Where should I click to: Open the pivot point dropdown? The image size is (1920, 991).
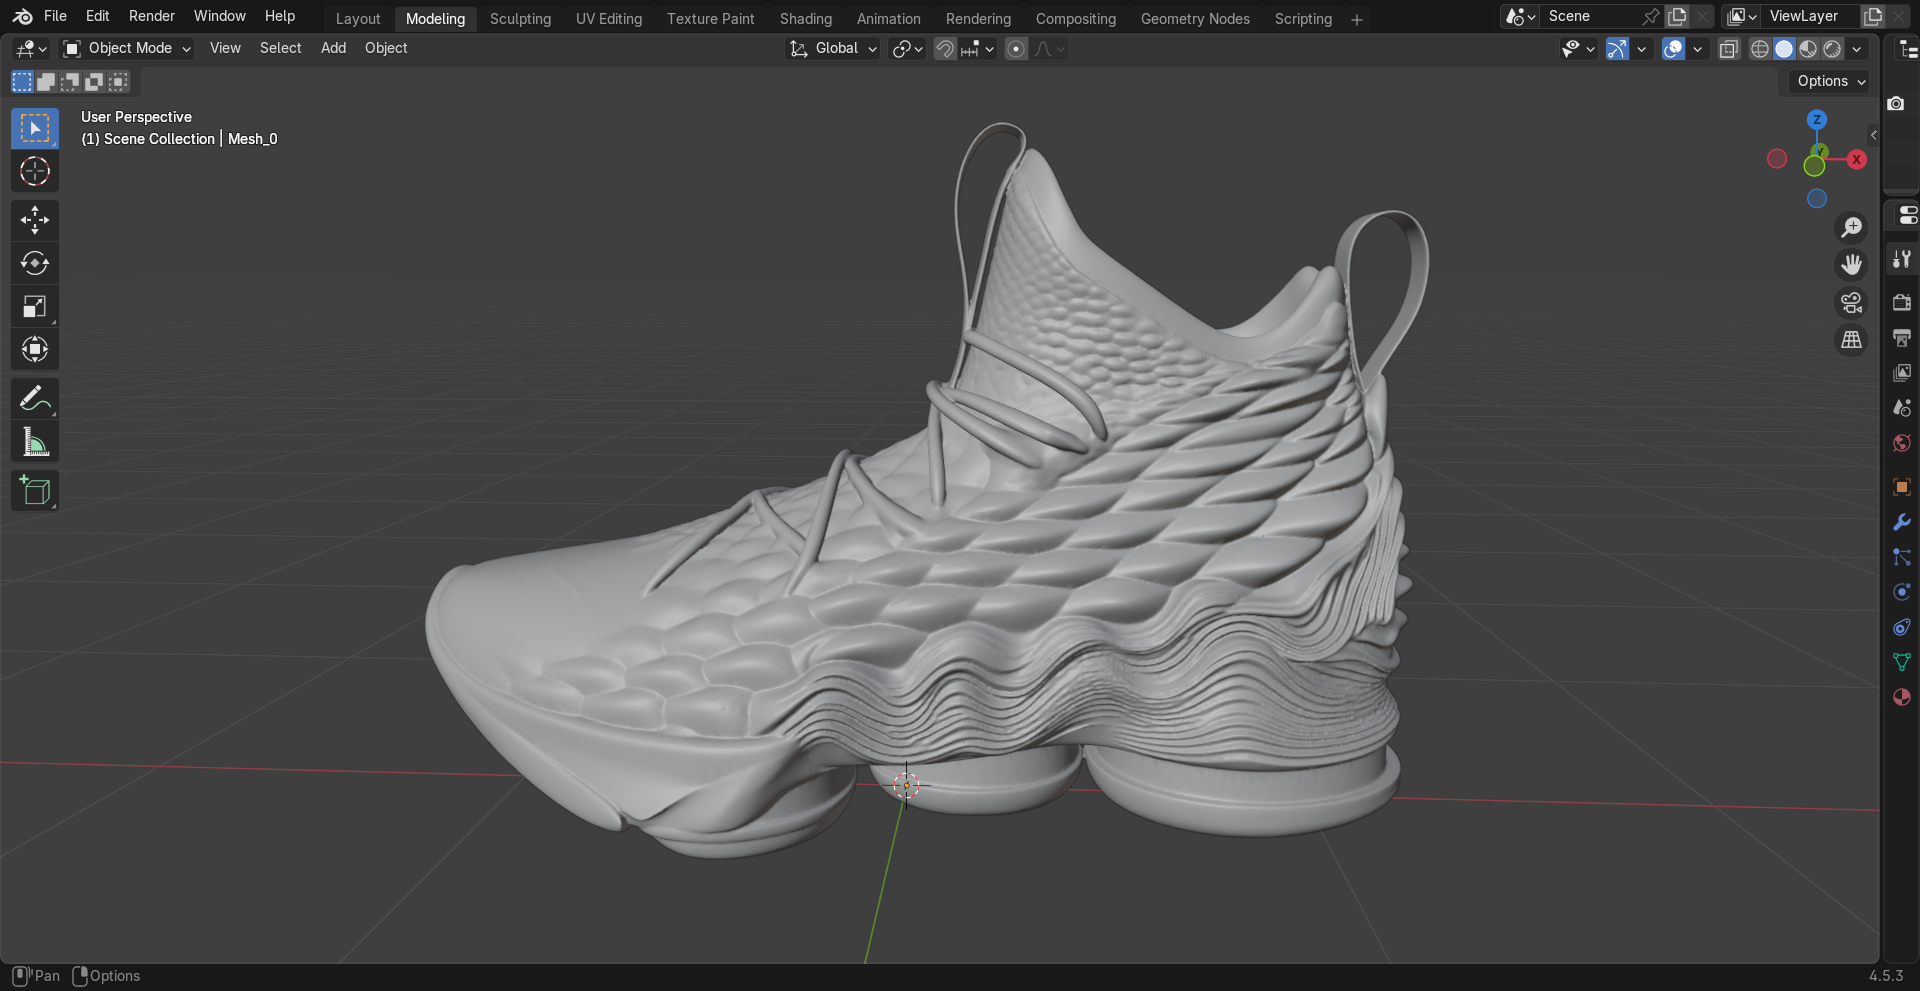click(908, 49)
